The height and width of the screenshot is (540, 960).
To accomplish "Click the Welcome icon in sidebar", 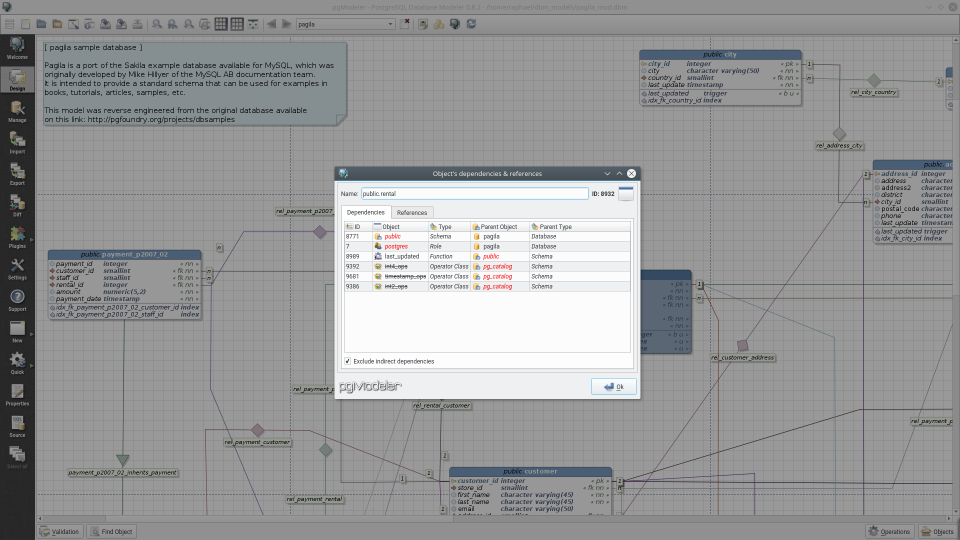I will coord(17,46).
